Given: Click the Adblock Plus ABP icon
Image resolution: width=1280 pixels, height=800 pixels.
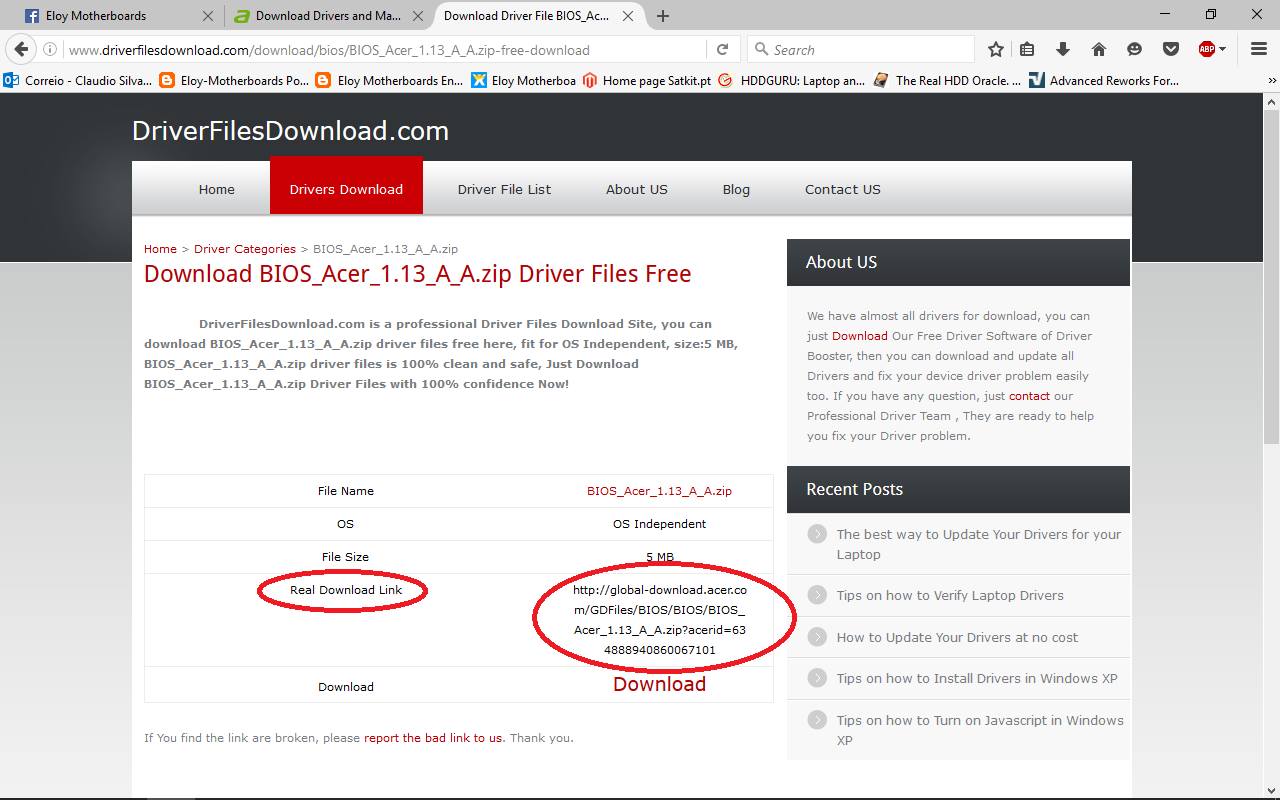Looking at the screenshot, I should (x=1207, y=49).
